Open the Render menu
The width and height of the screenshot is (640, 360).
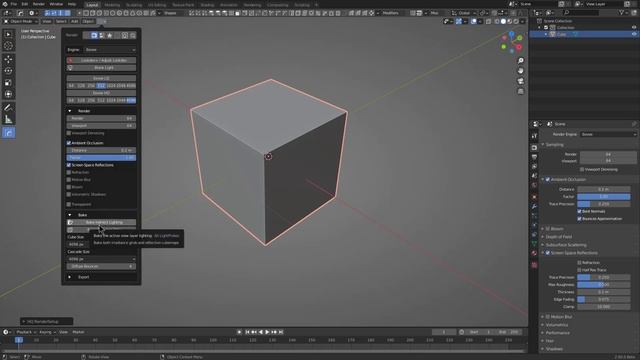39,4
